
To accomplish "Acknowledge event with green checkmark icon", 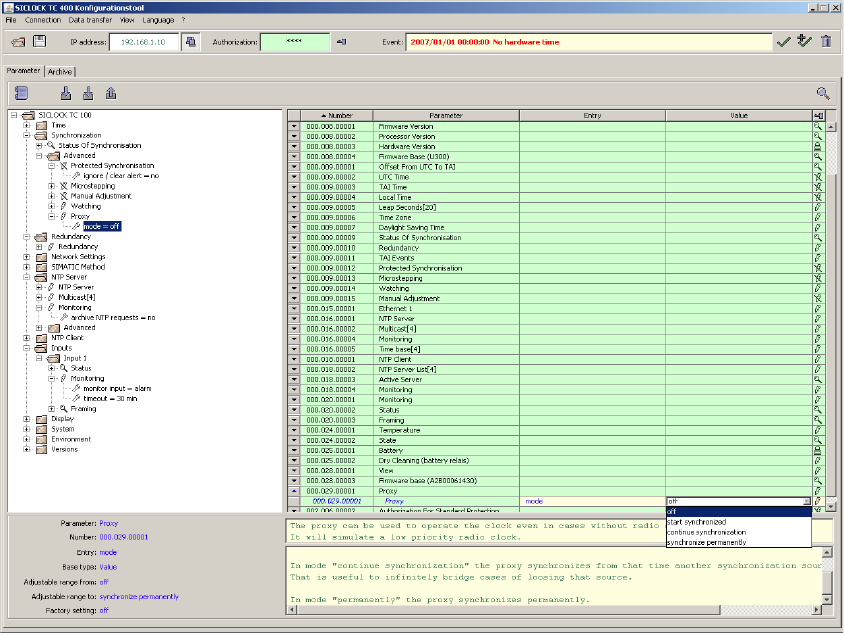I will coord(783,41).
